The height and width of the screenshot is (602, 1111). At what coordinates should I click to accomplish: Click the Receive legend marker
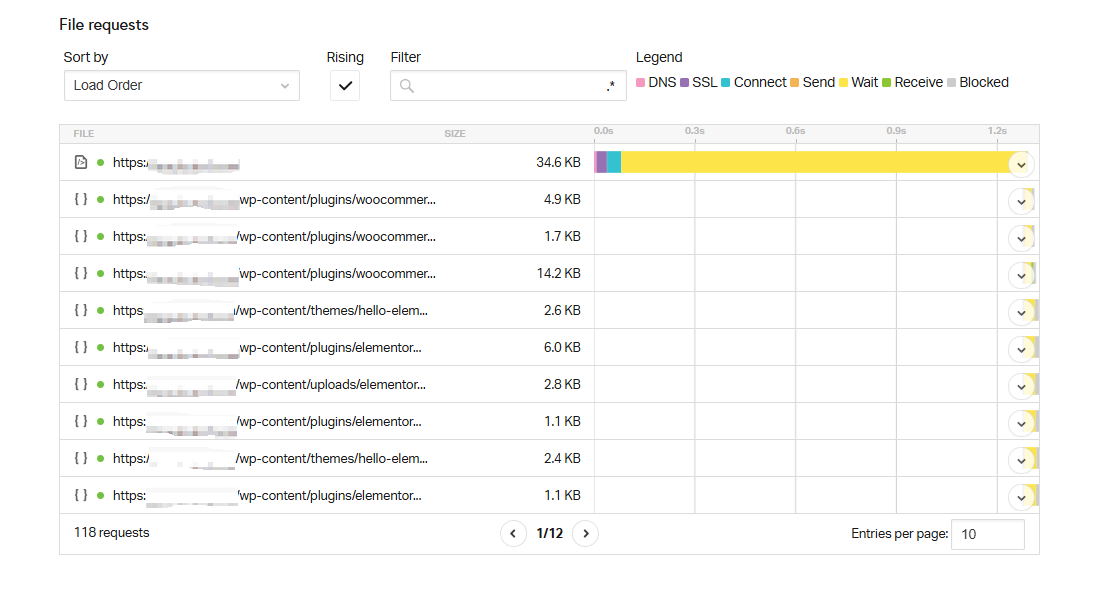point(886,82)
